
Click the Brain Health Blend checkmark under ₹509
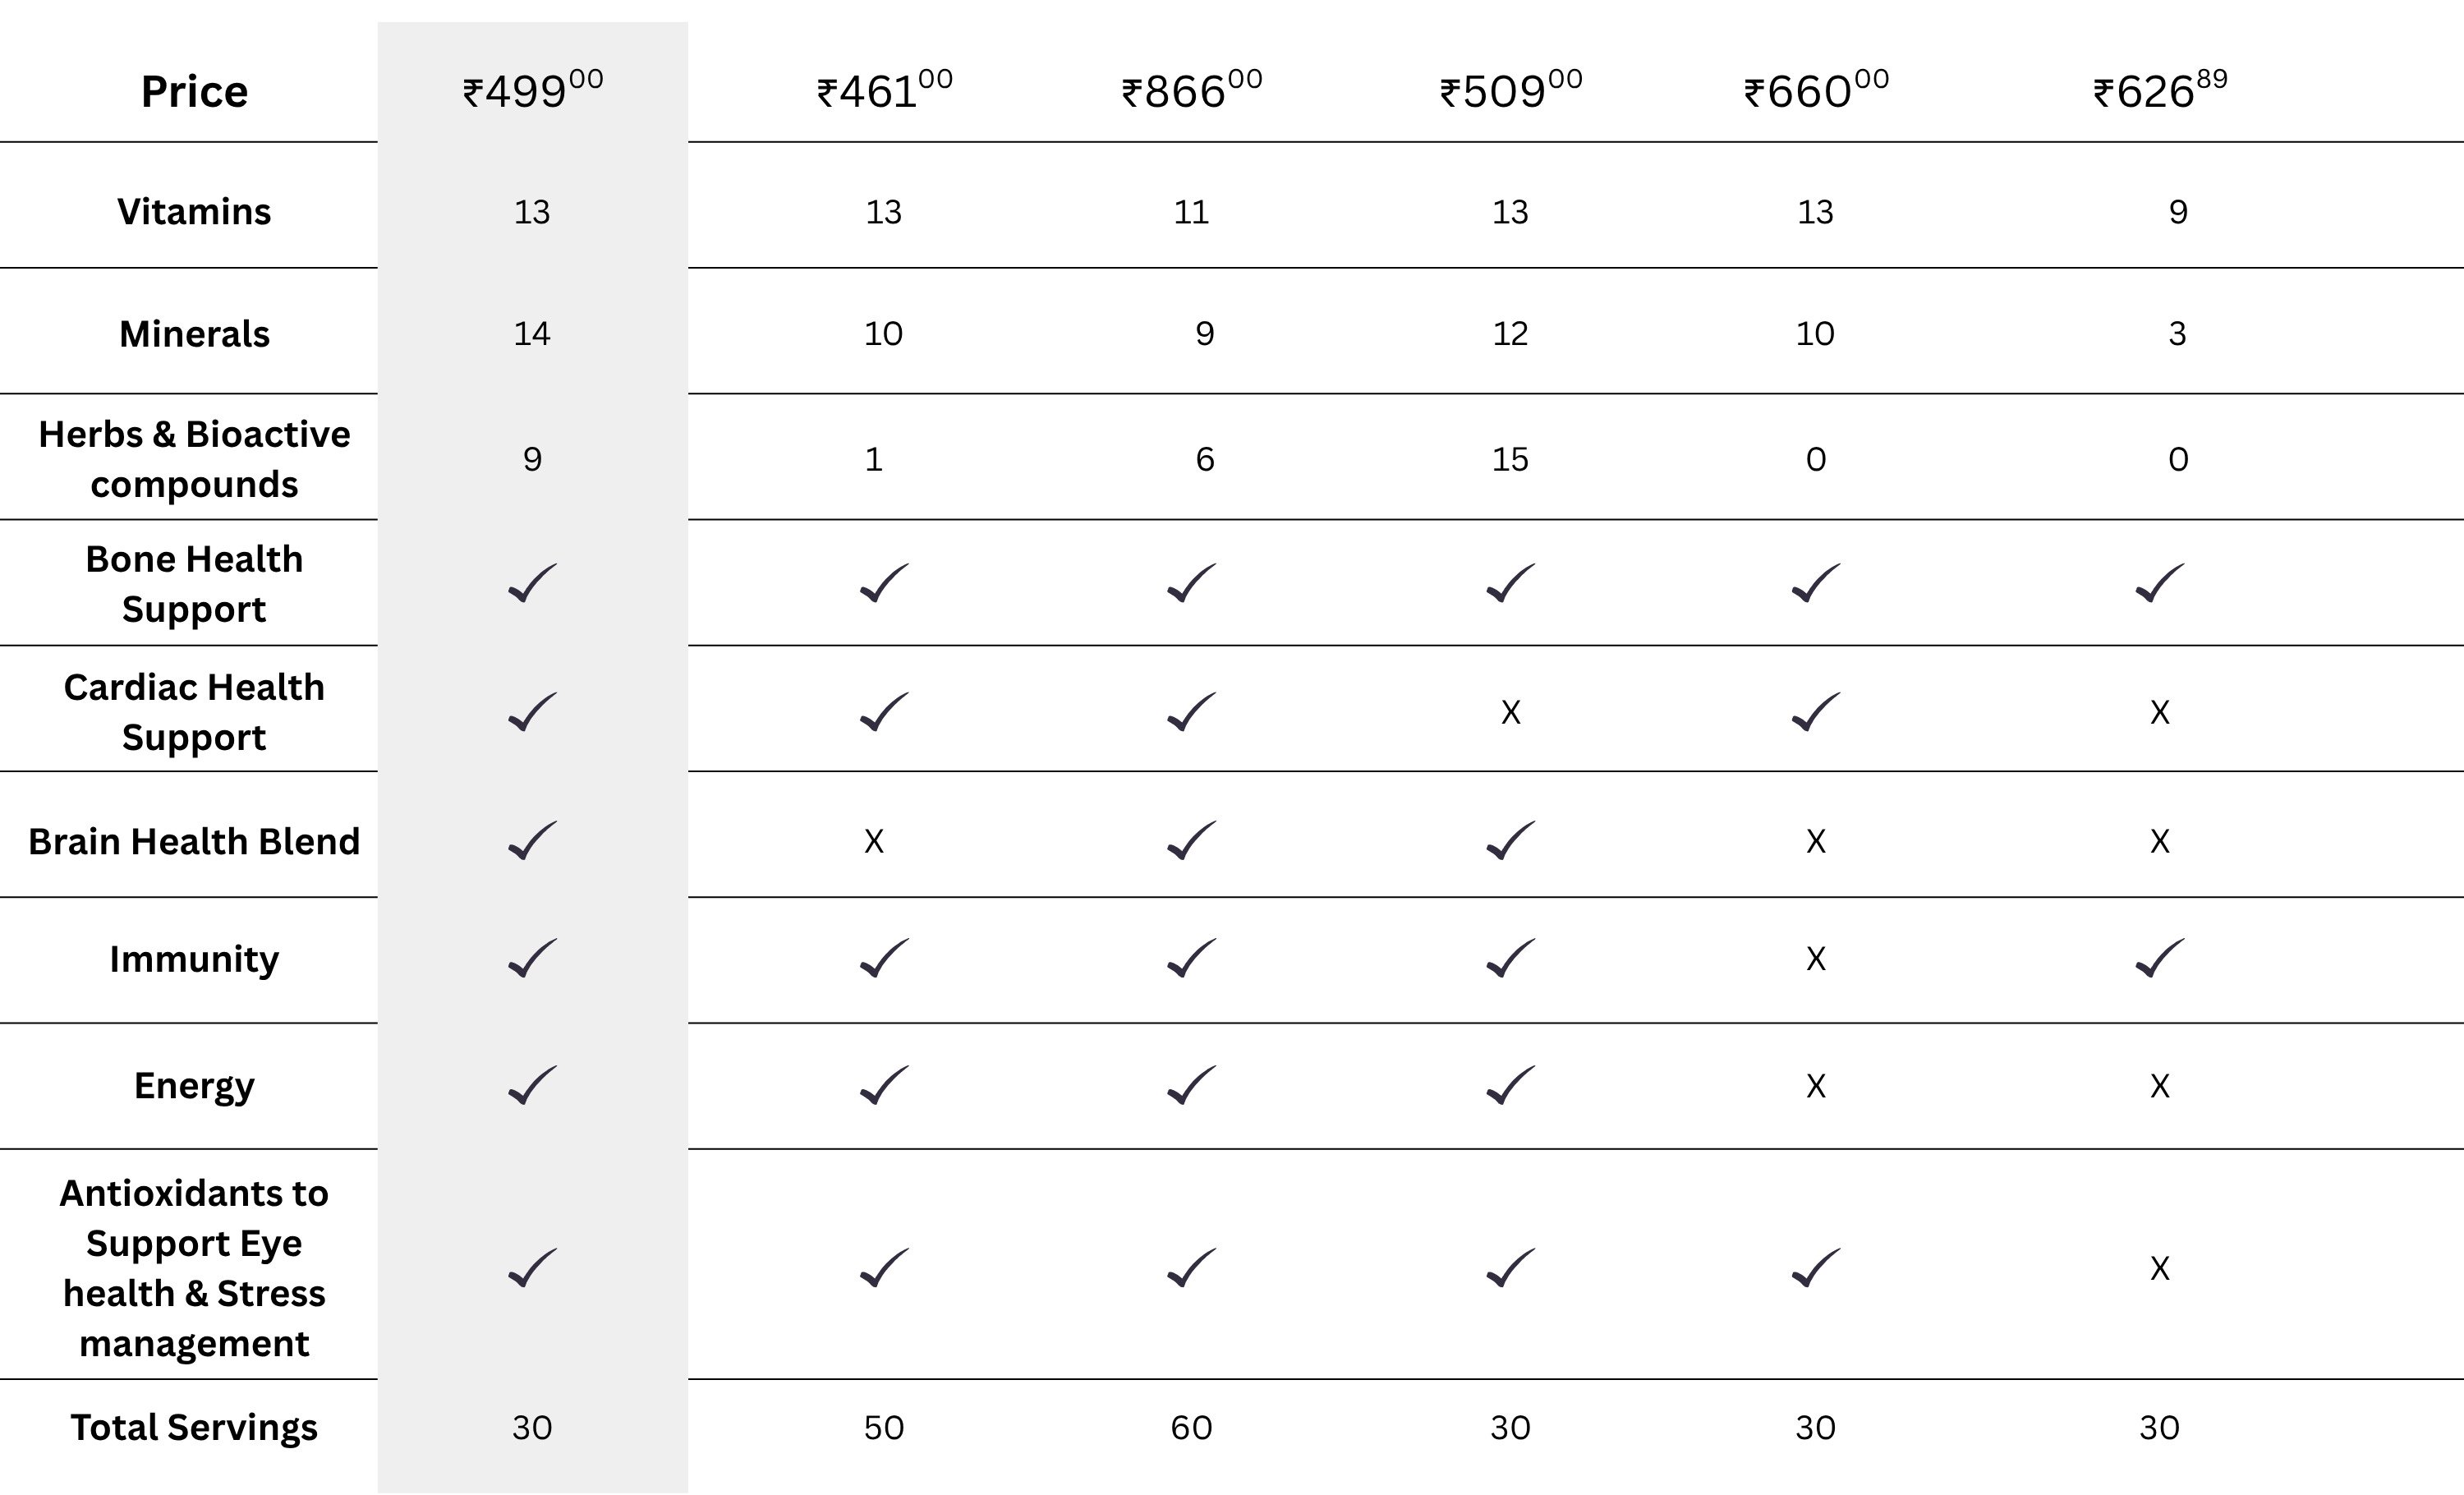click(x=1510, y=841)
